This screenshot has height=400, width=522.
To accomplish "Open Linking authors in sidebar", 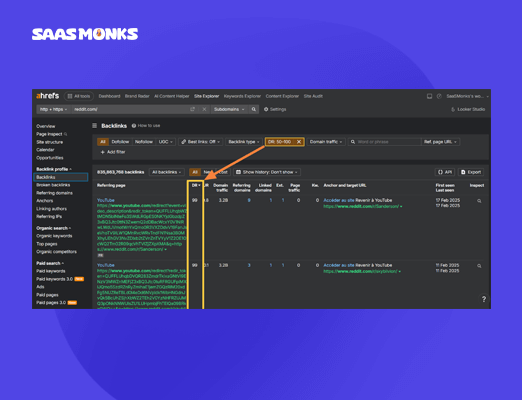I will point(51,209).
